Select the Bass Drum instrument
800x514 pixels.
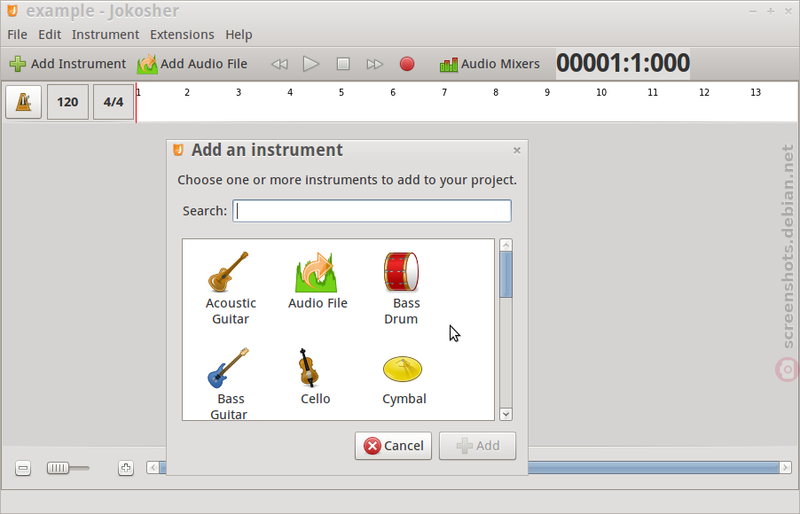click(402, 288)
